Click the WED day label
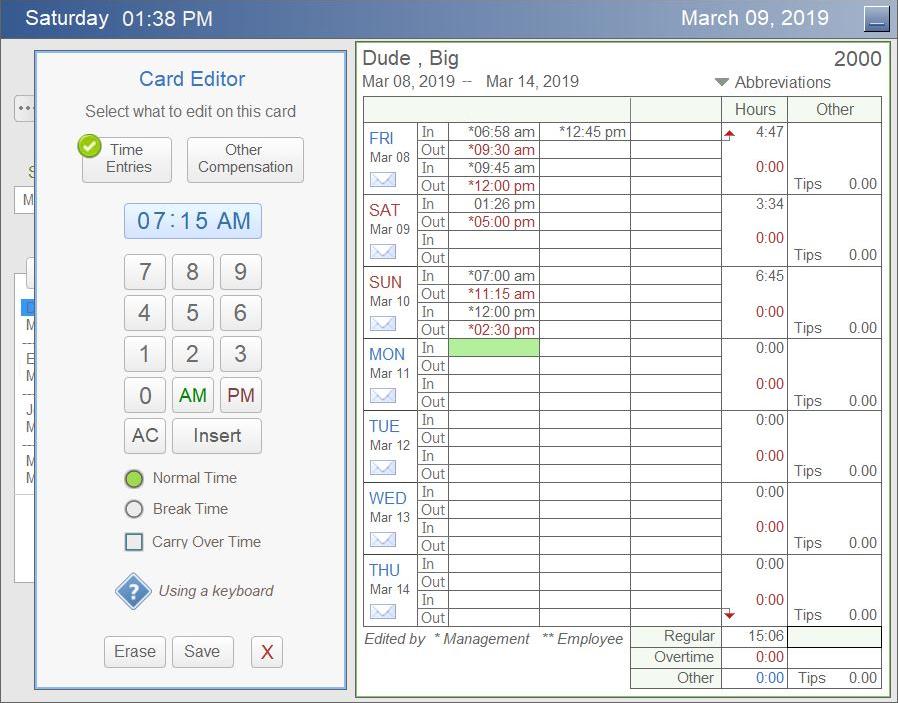 (x=388, y=498)
